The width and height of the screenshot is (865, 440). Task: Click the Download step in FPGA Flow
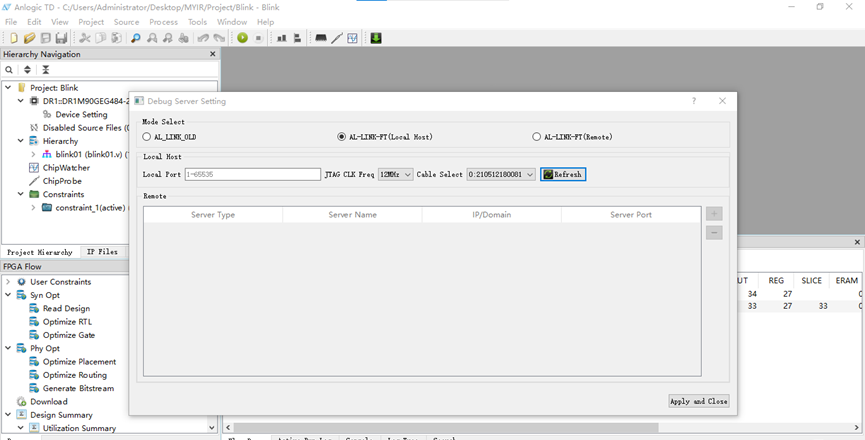49,401
